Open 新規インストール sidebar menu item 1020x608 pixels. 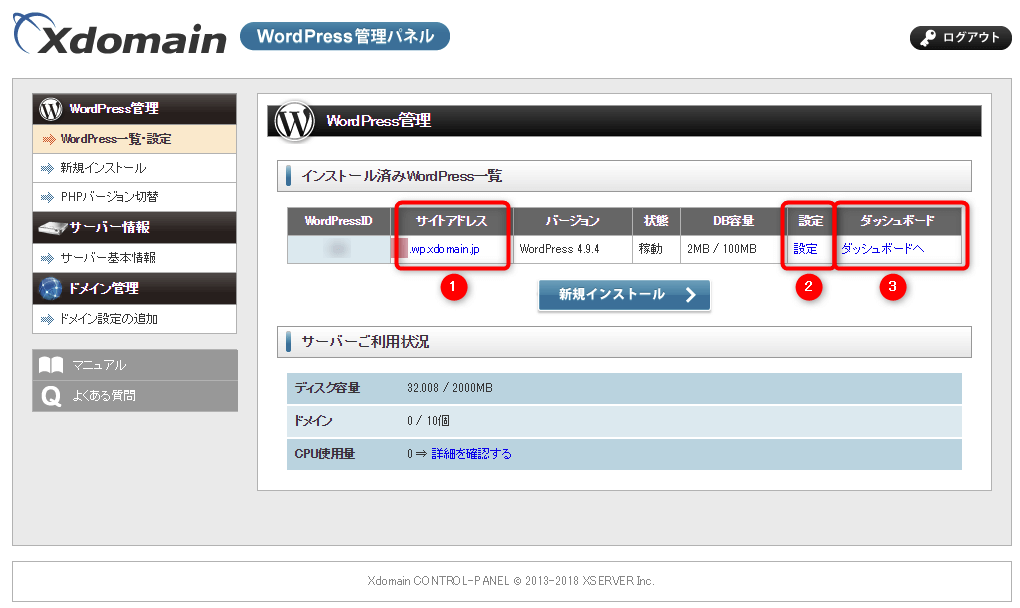pyautogui.click(x=102, y=168)
